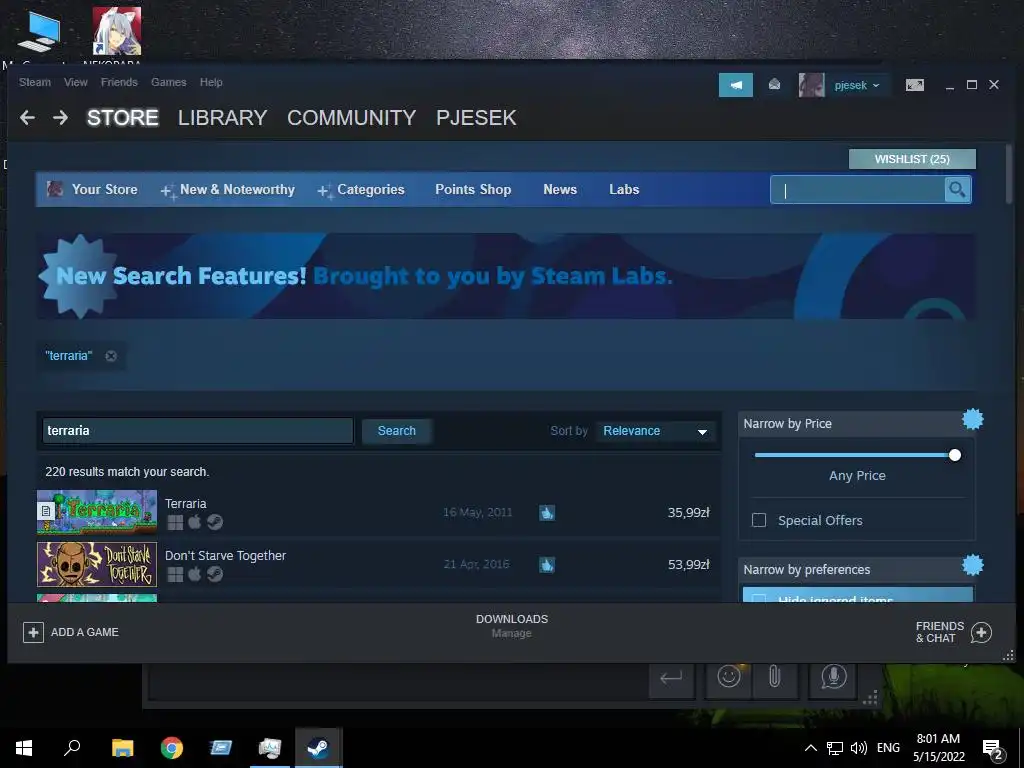The width and height of the screenshot is (1024, 768).
Task: Click the Your Store avatar icon
Action: [55, 189]
